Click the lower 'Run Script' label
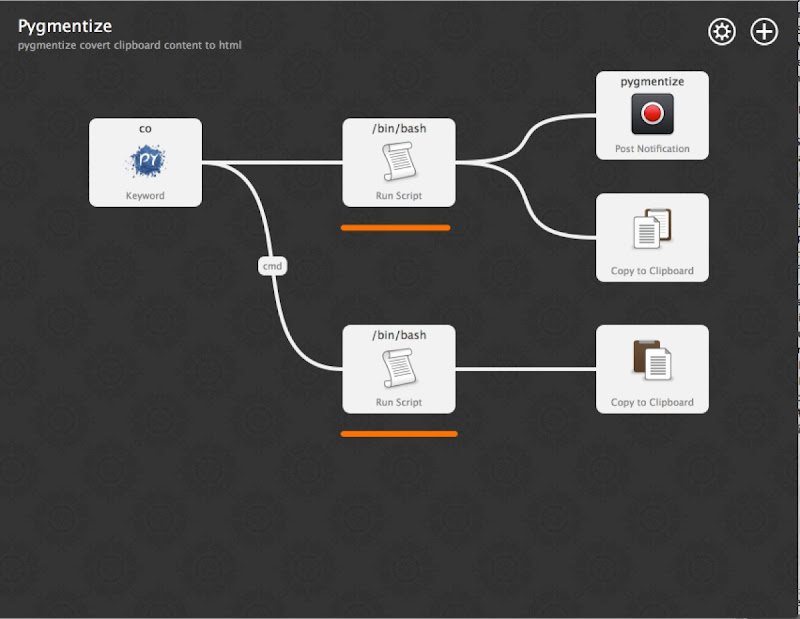Image resolution: width=800 pixels, height=619 pixels. [x=399, y=402]
